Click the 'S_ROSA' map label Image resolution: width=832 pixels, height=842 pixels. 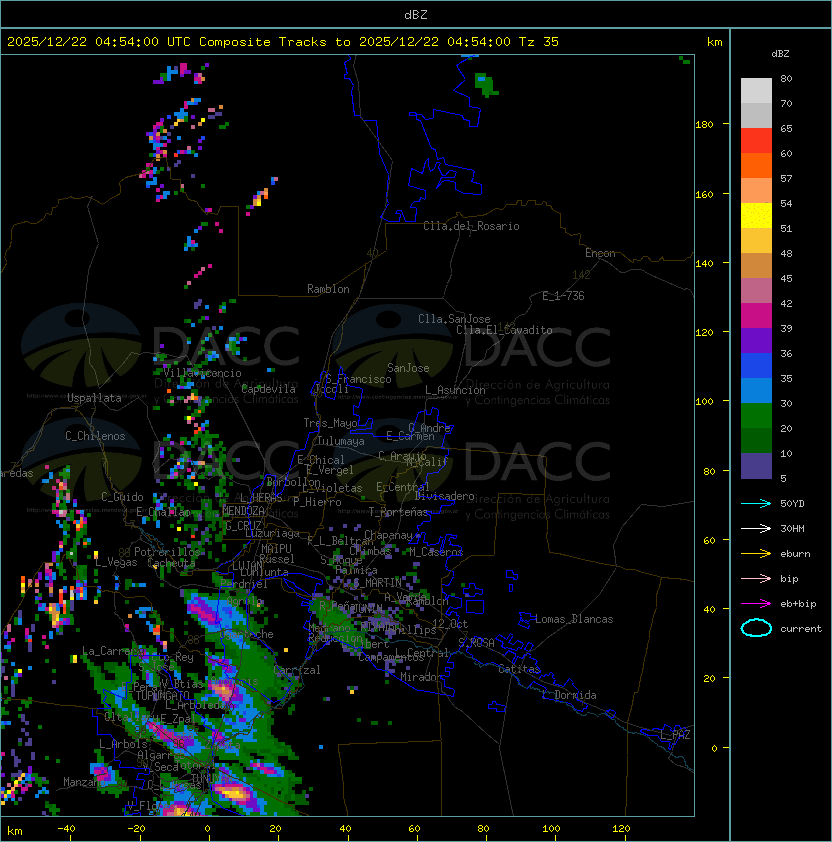(x=476, y=643)
